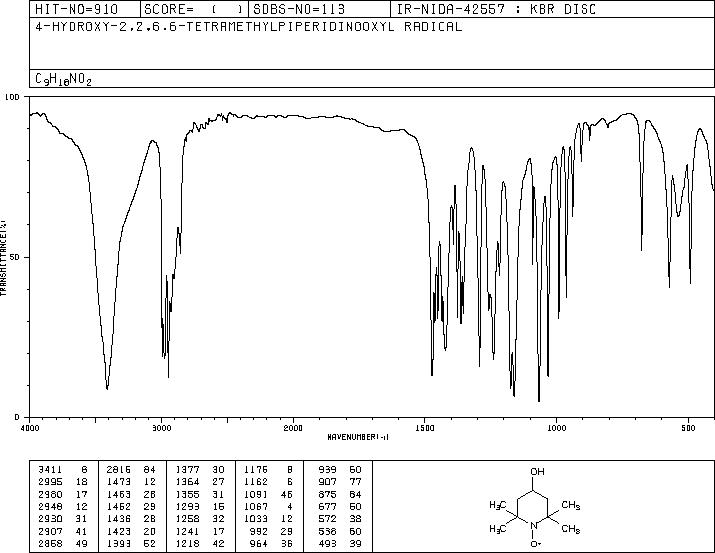This screenshot has width=715, height=553.
Task: Select the SDBS-NO=113 header text
Action: pos(299,9)
